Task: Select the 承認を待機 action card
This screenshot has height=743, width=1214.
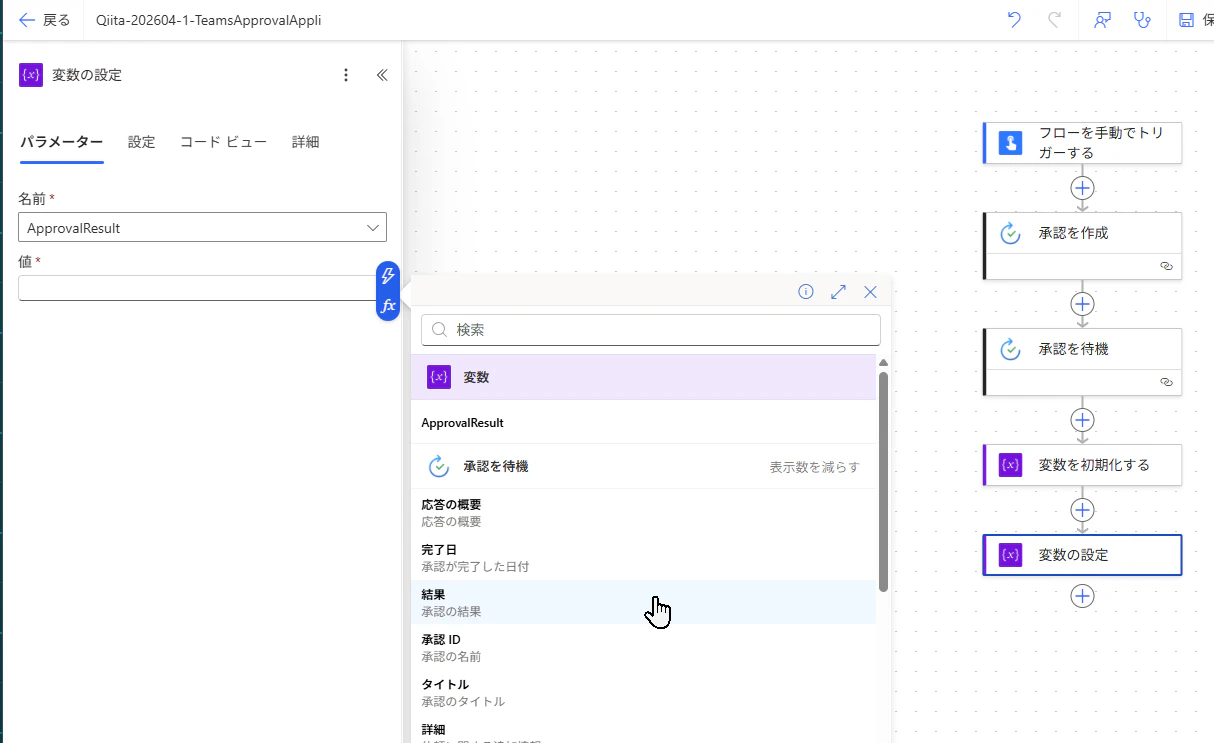Action: pyautogui.click(x=1083, y=361)
